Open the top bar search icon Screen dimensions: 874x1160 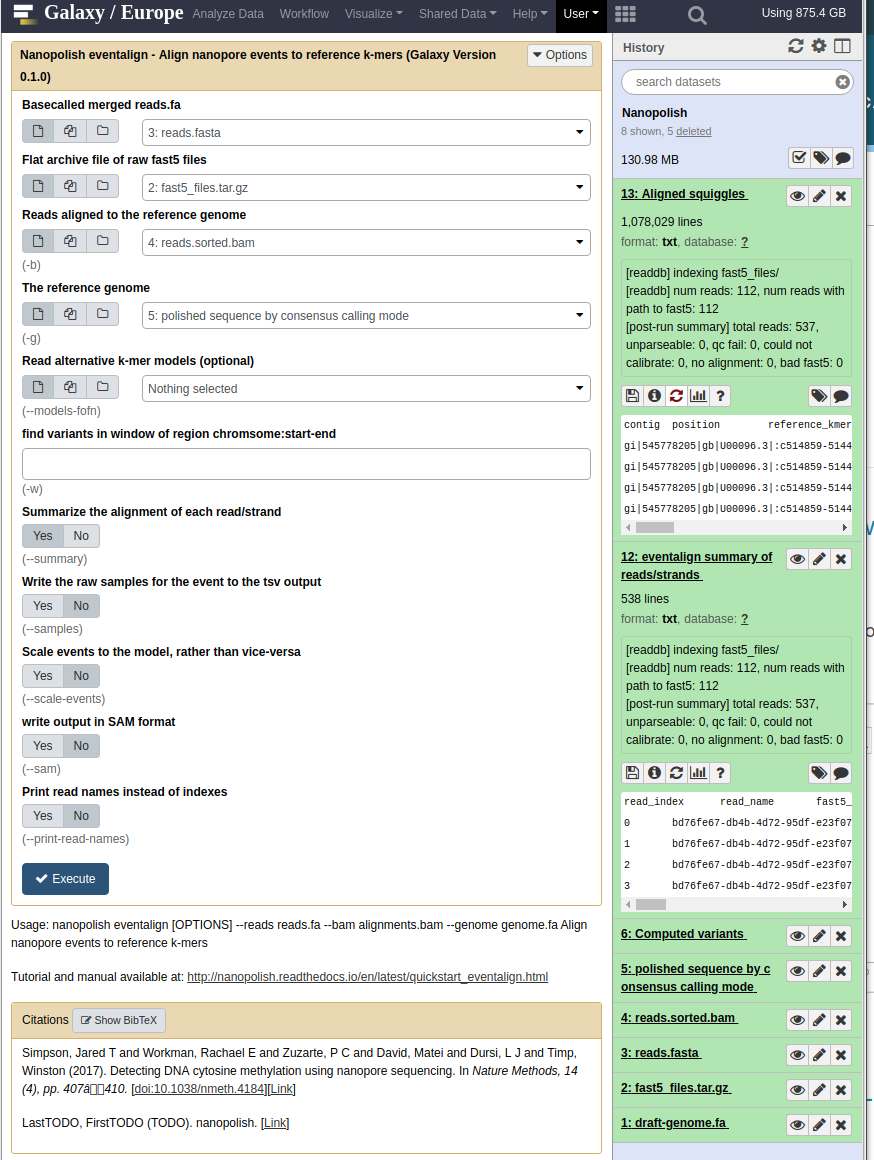coord(697,15)
